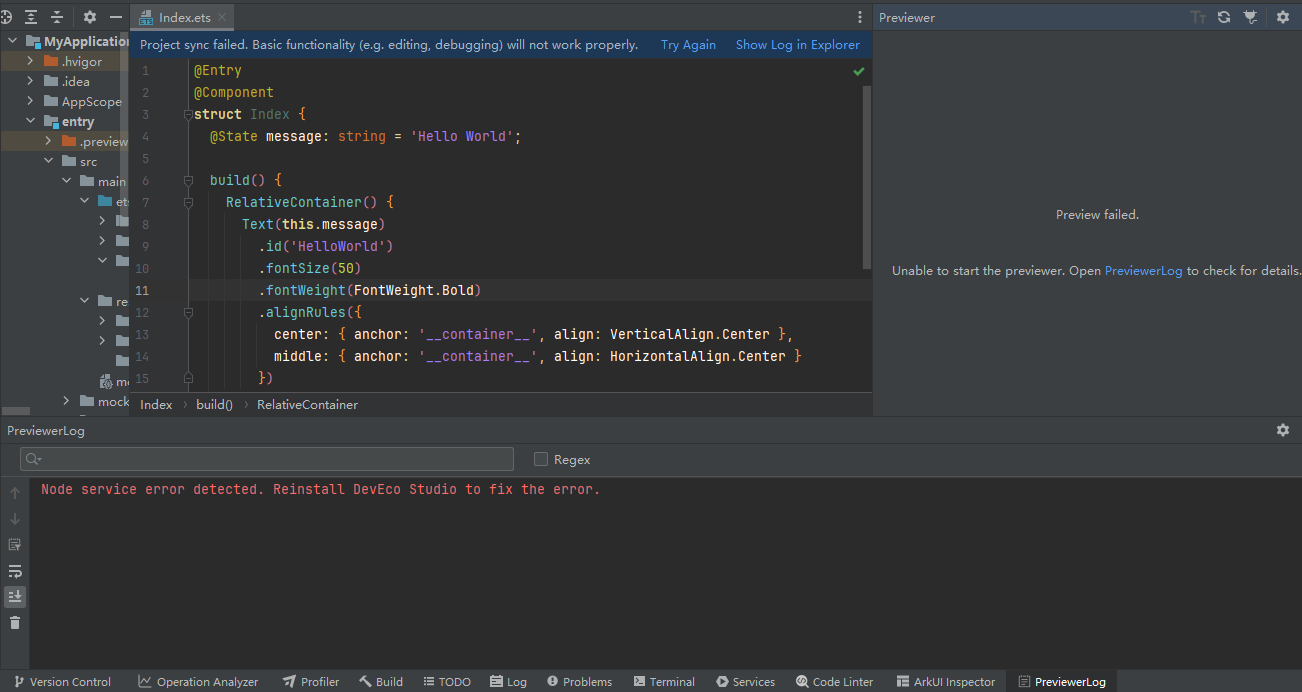Click the plug icon in the Previewer header
The height and width of the screenshot is (692, 1302).
point(1250,17)
